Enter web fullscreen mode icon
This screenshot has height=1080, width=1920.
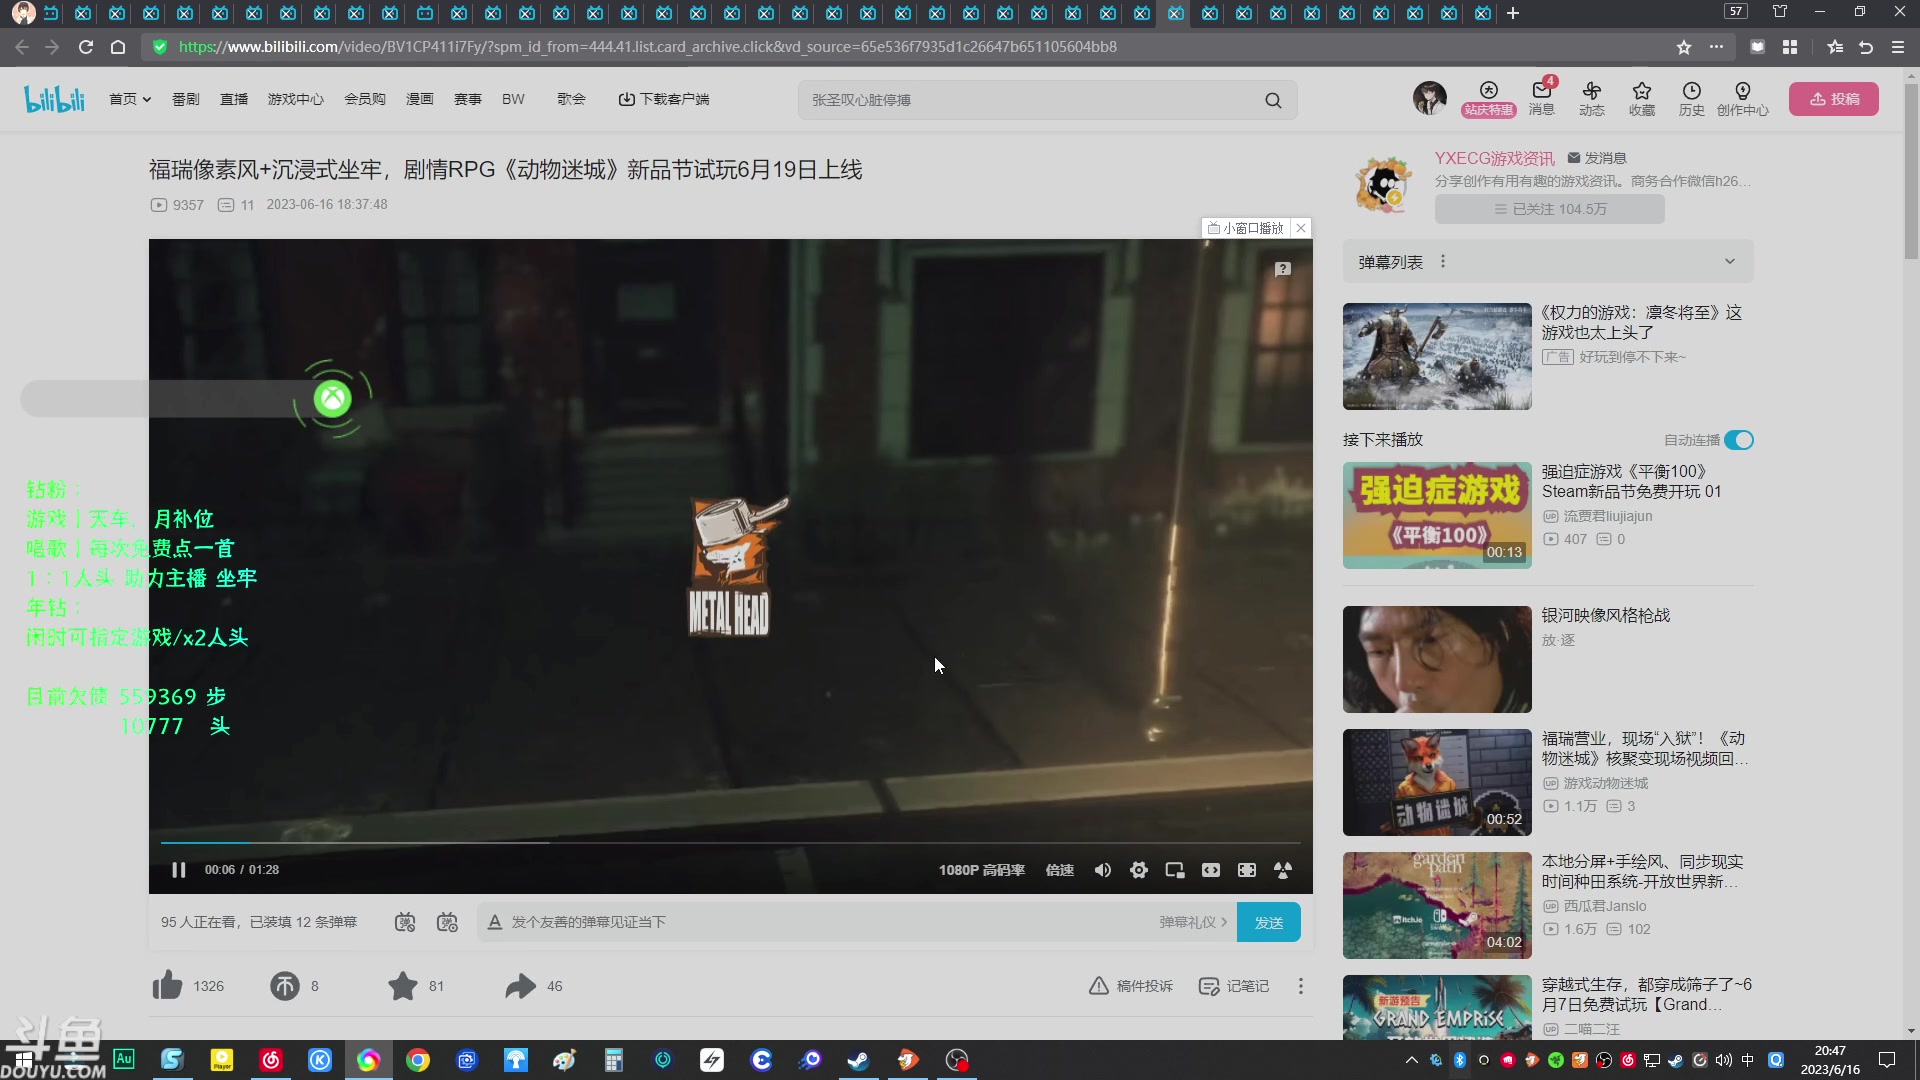pos(1246,870)
